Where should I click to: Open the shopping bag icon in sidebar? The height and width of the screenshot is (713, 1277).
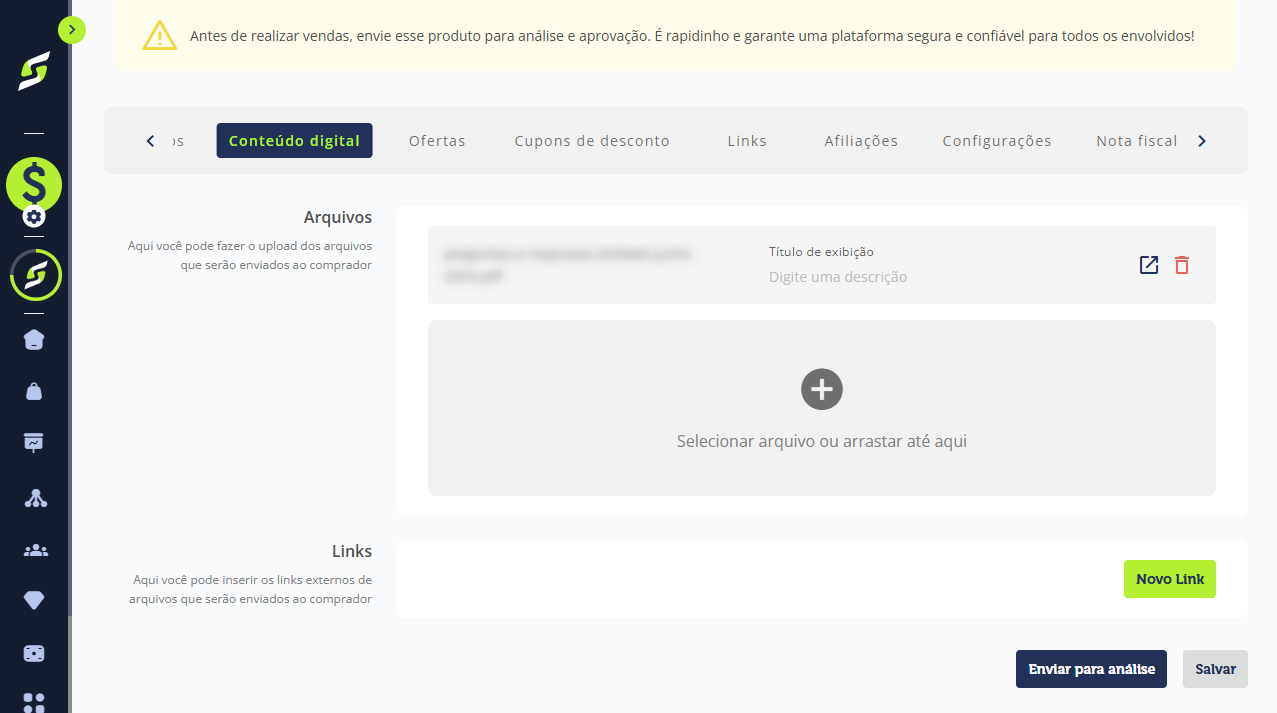[x=34, y=391]
